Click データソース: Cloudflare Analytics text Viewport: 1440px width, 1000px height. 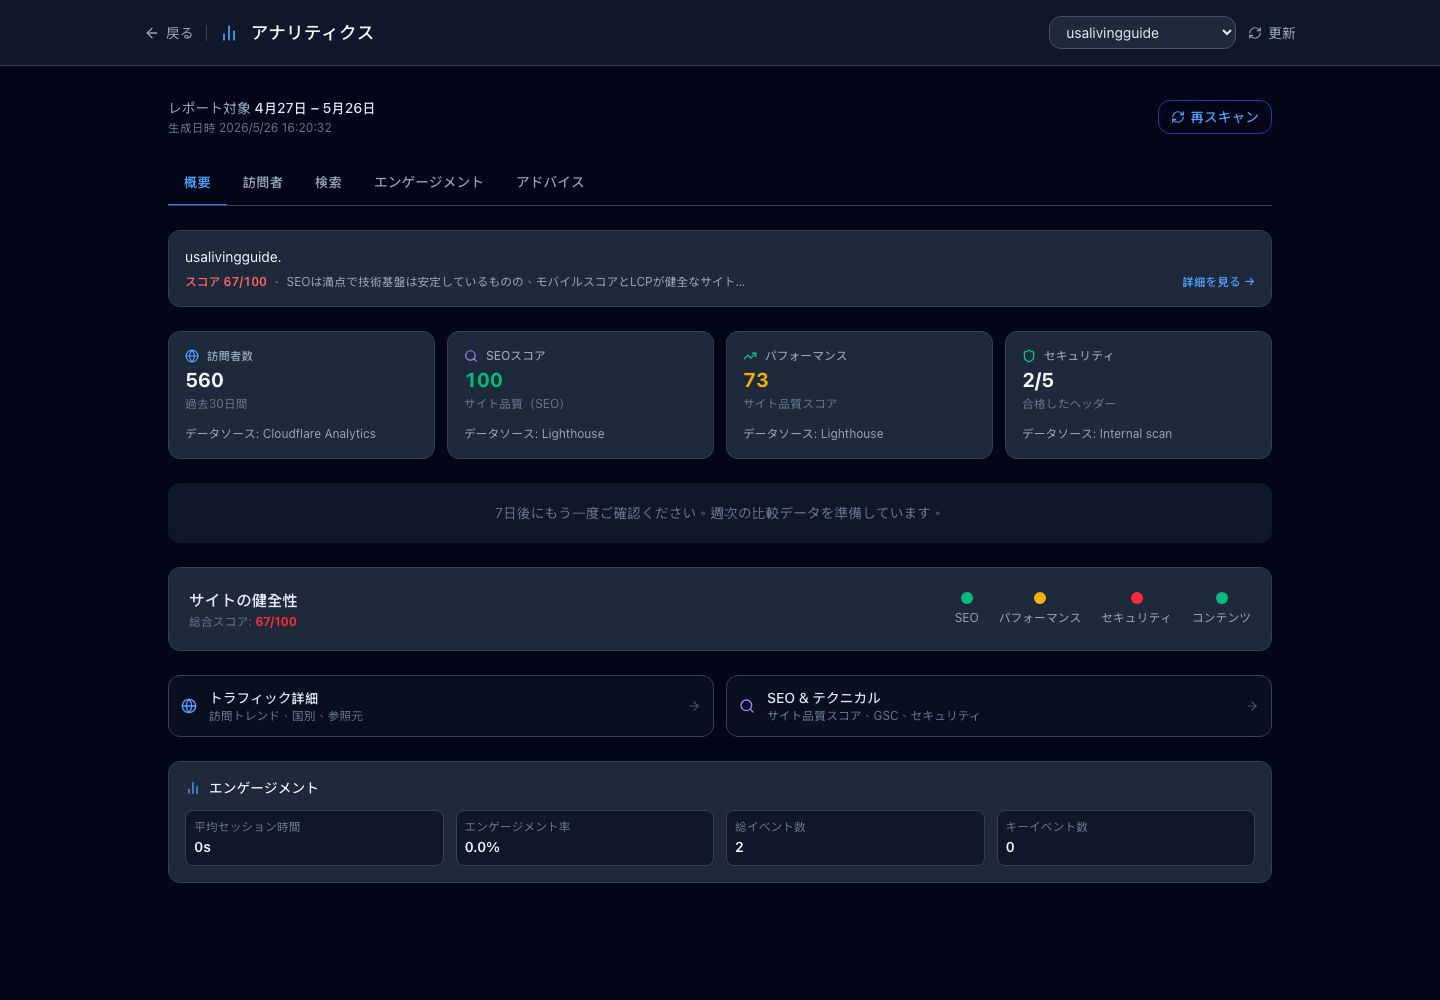pyautogui.click(x=280, y=434)
